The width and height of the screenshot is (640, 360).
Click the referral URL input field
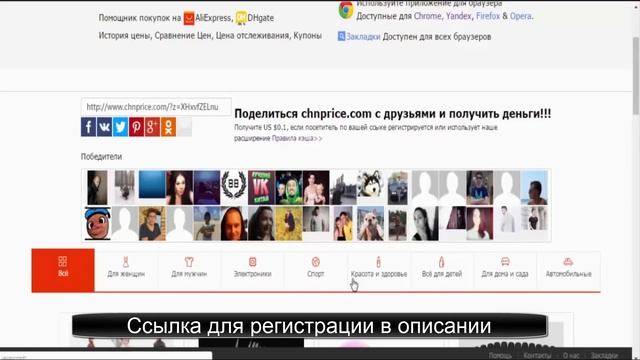point(156,107)
